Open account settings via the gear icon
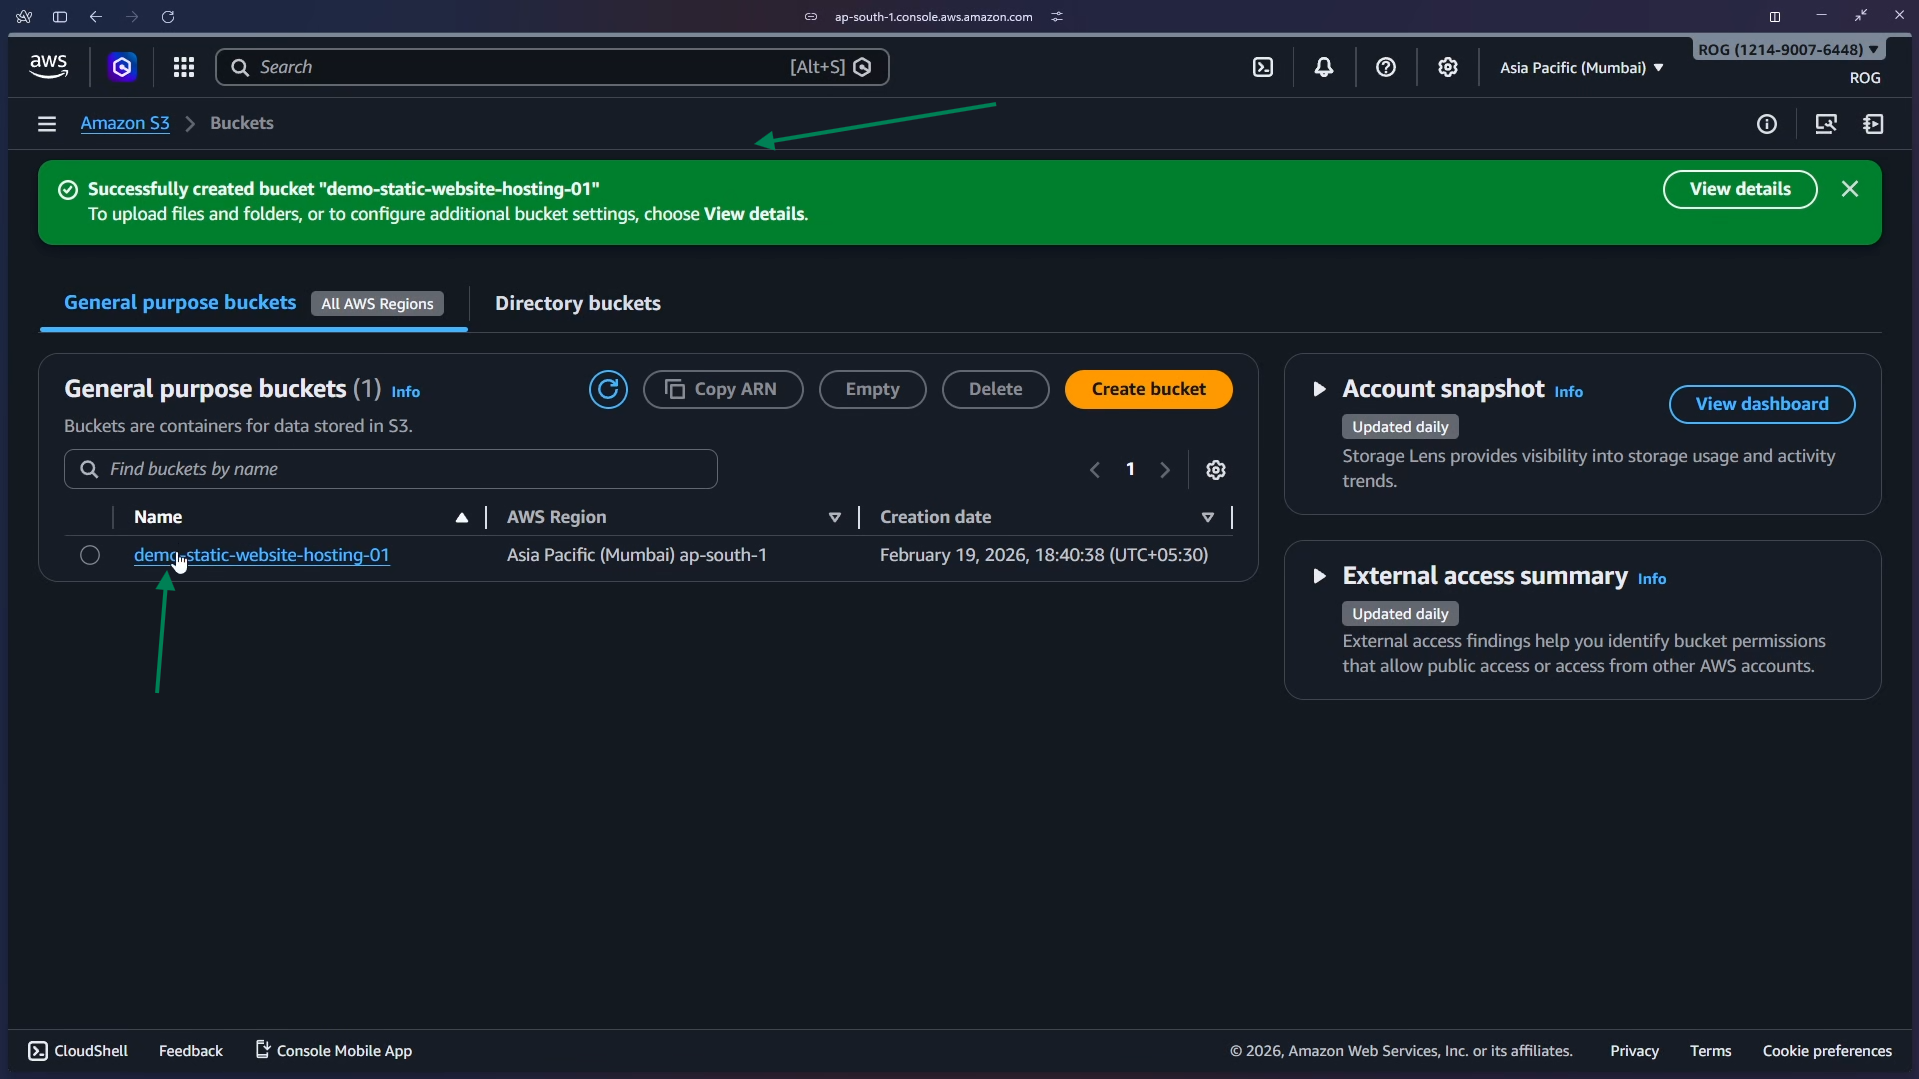The width and height of the screenshot is (1919, 1079). [x=1448, y=67]
